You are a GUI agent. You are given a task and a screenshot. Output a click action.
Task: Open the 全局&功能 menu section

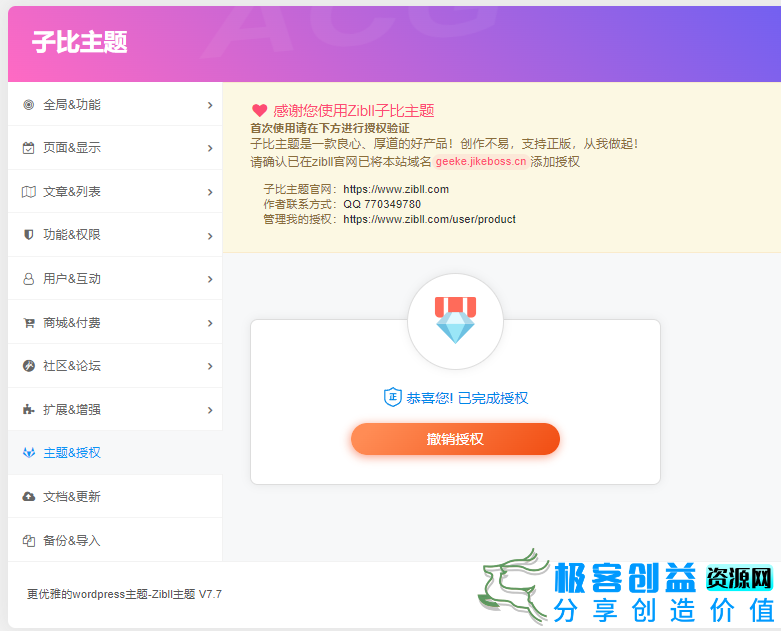pos(115,105)
